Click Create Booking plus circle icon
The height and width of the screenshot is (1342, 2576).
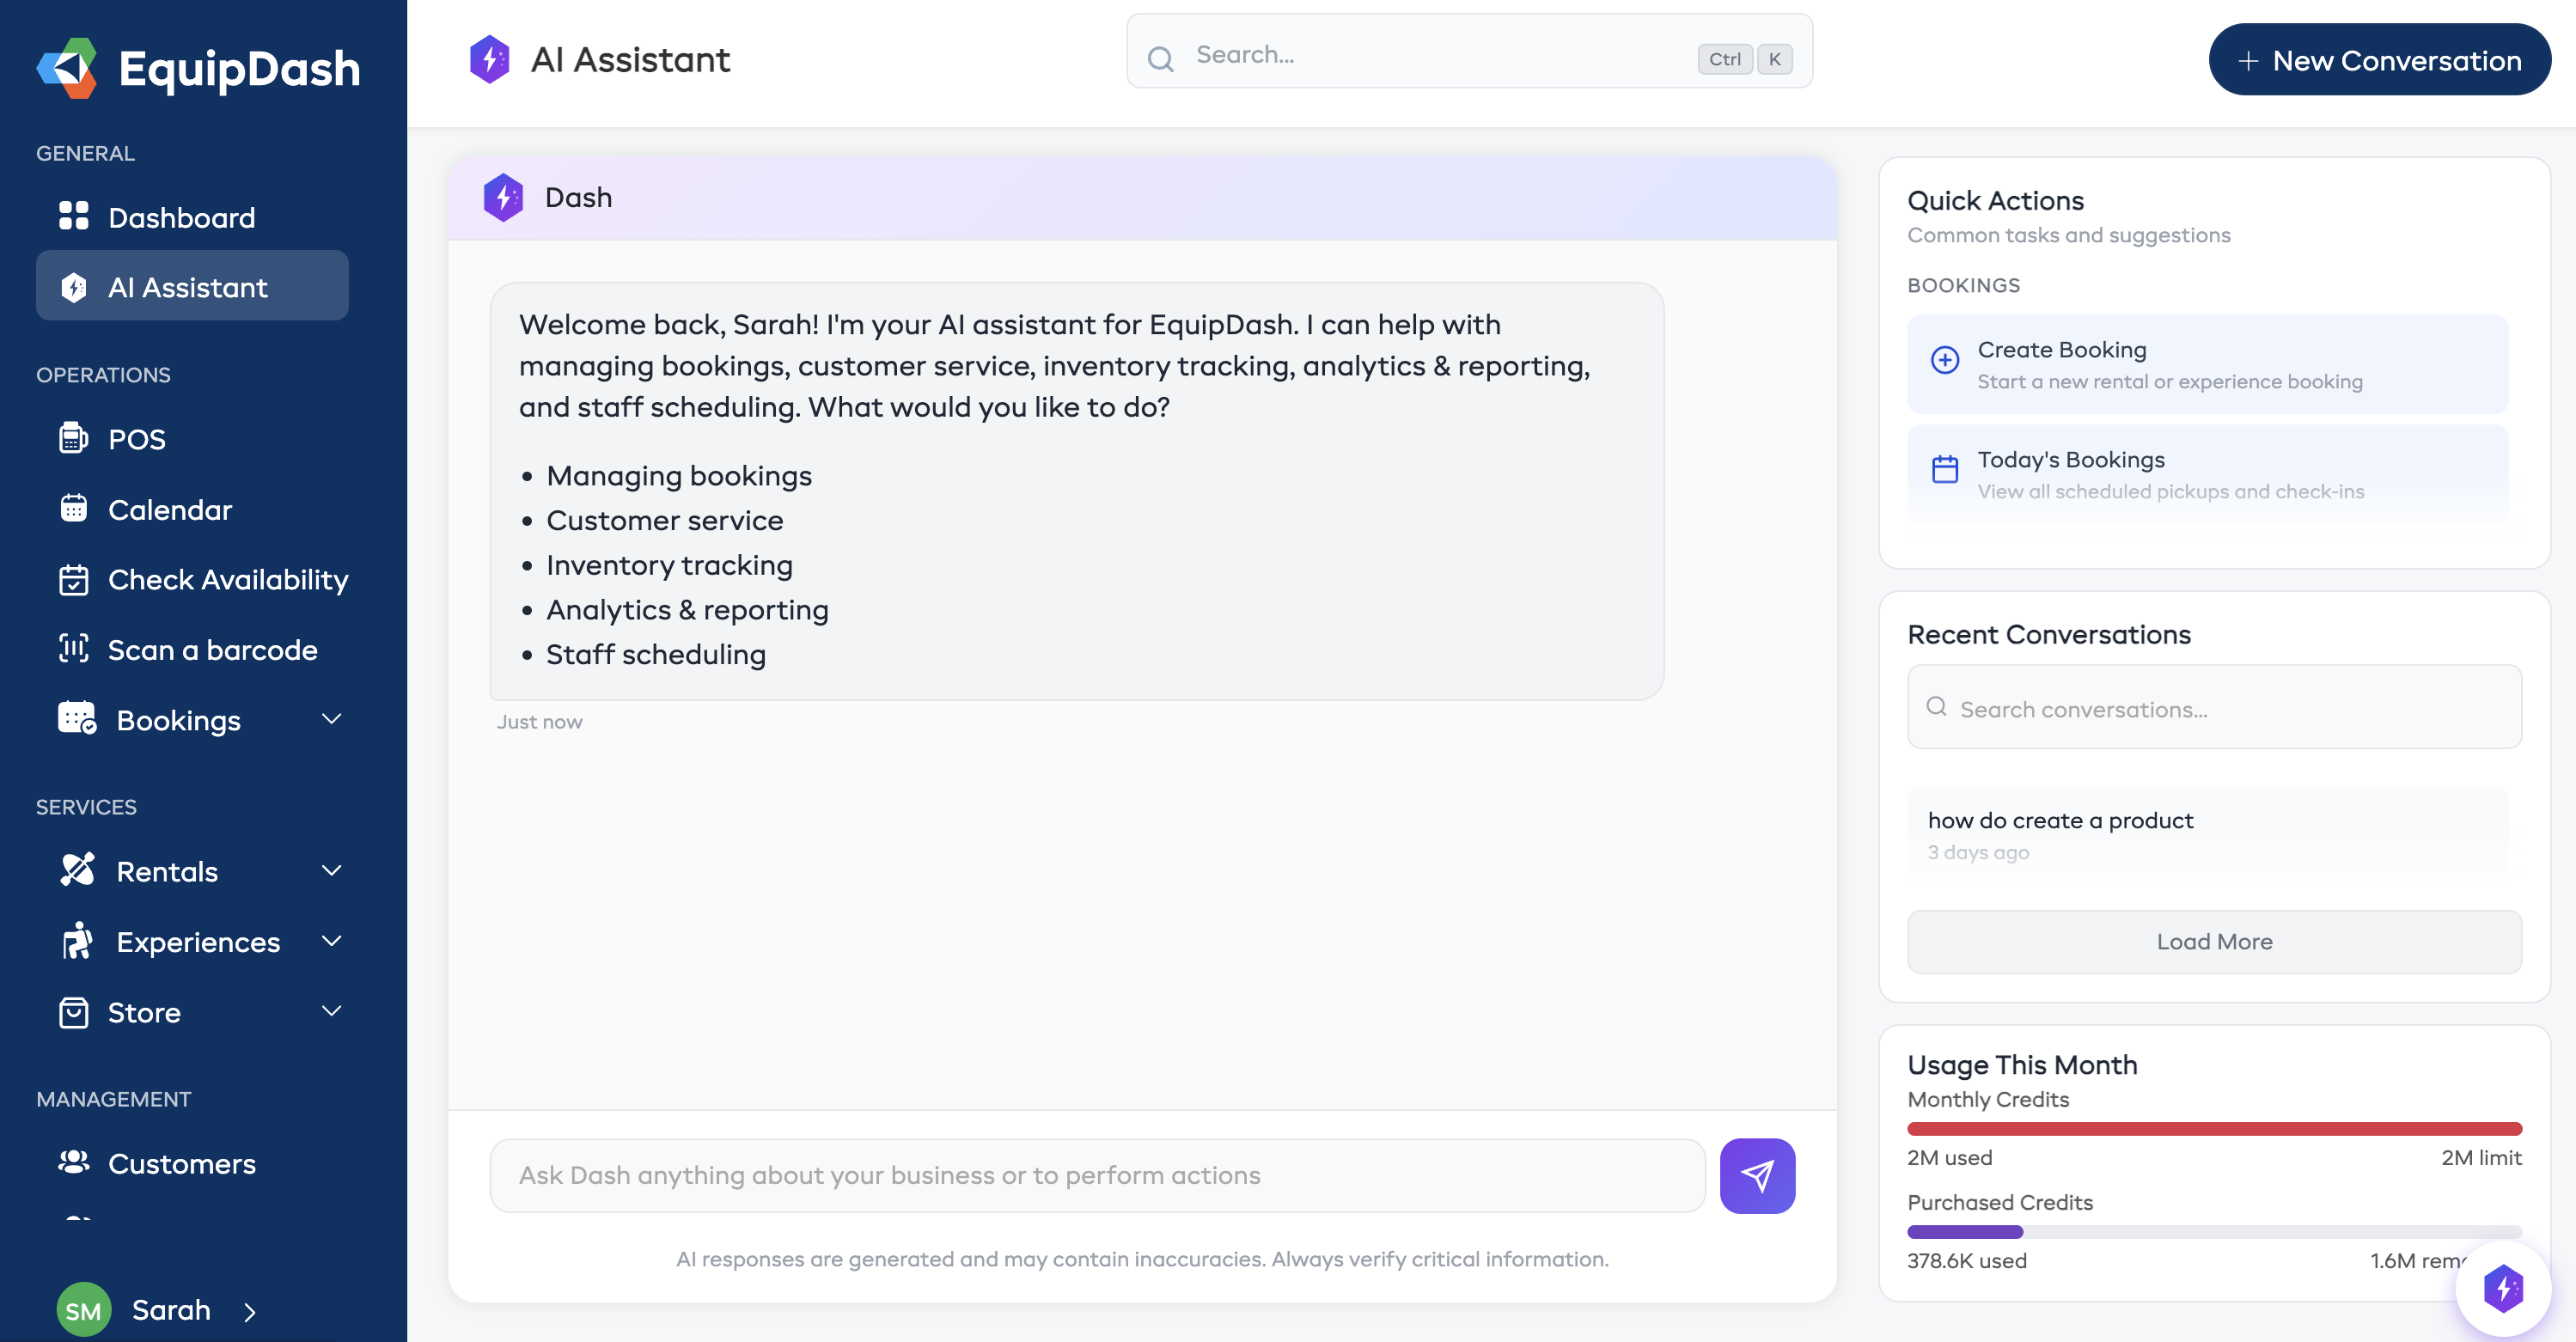coord(1944,360)
